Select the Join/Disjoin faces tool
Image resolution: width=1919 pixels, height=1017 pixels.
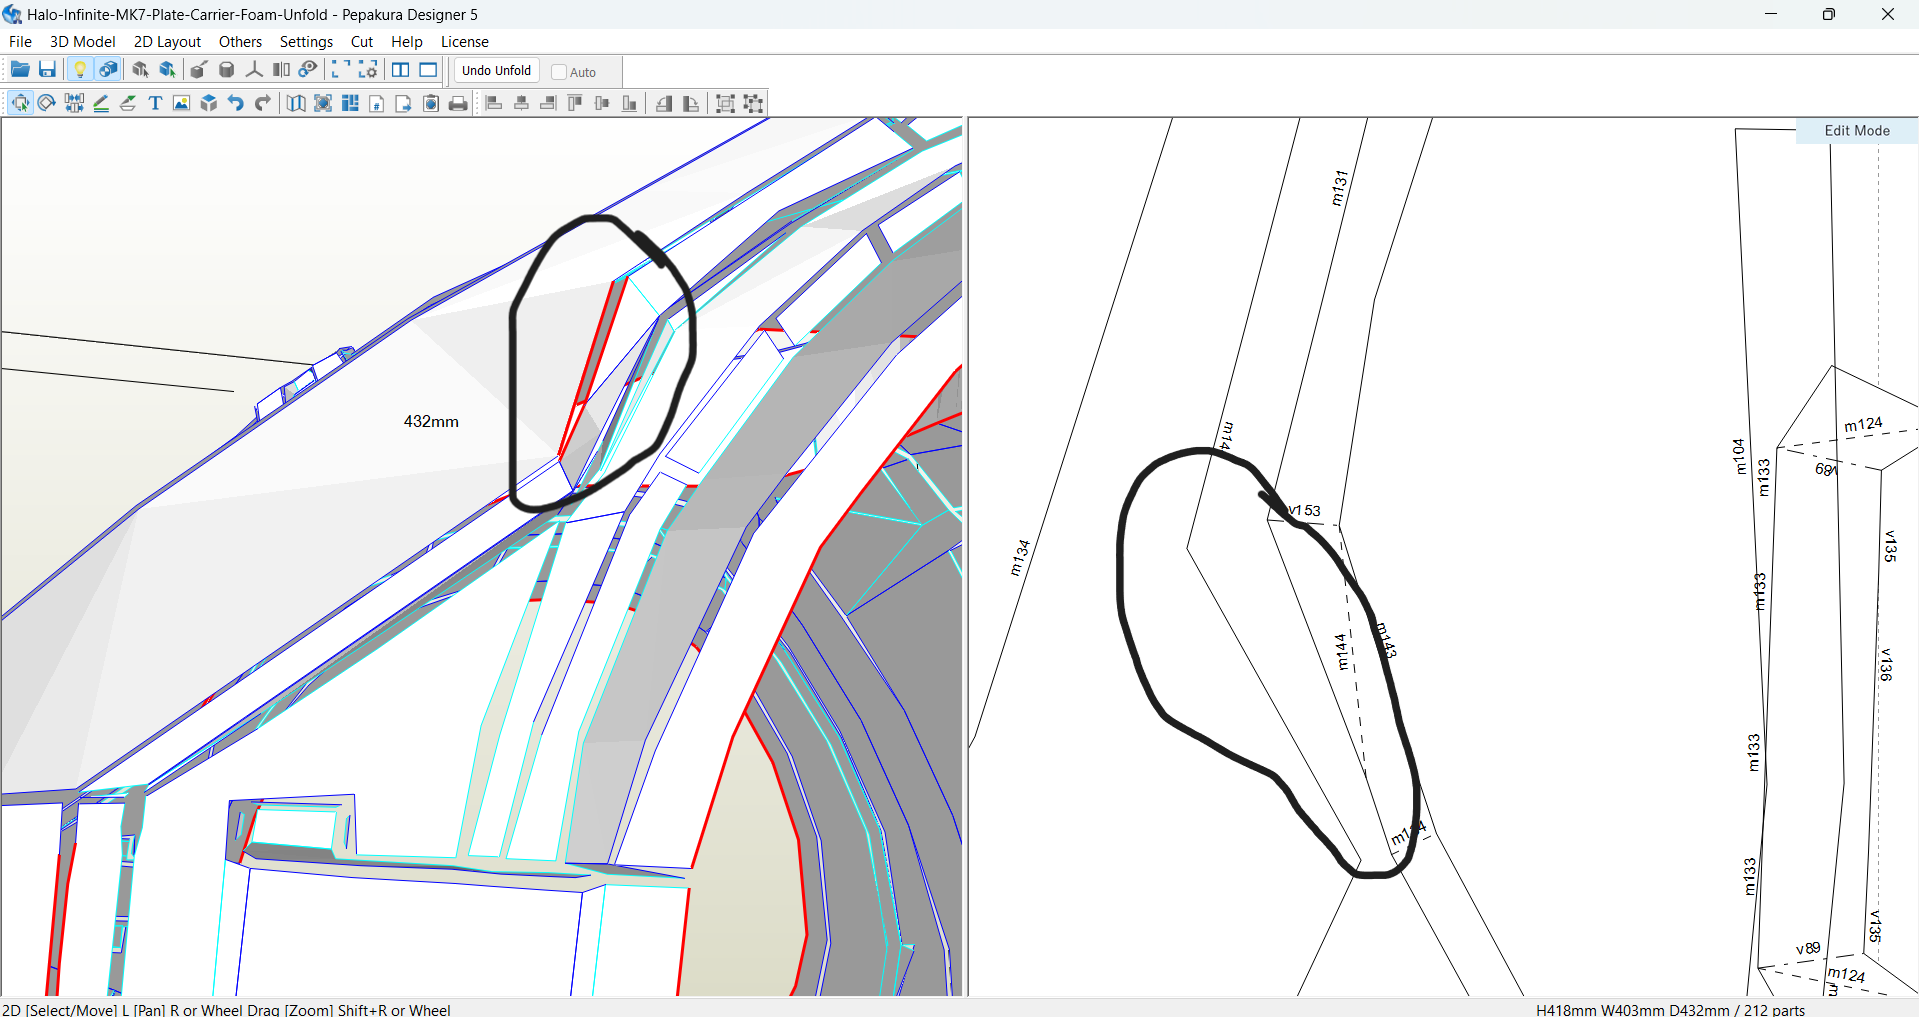click(x=74, y=103)
